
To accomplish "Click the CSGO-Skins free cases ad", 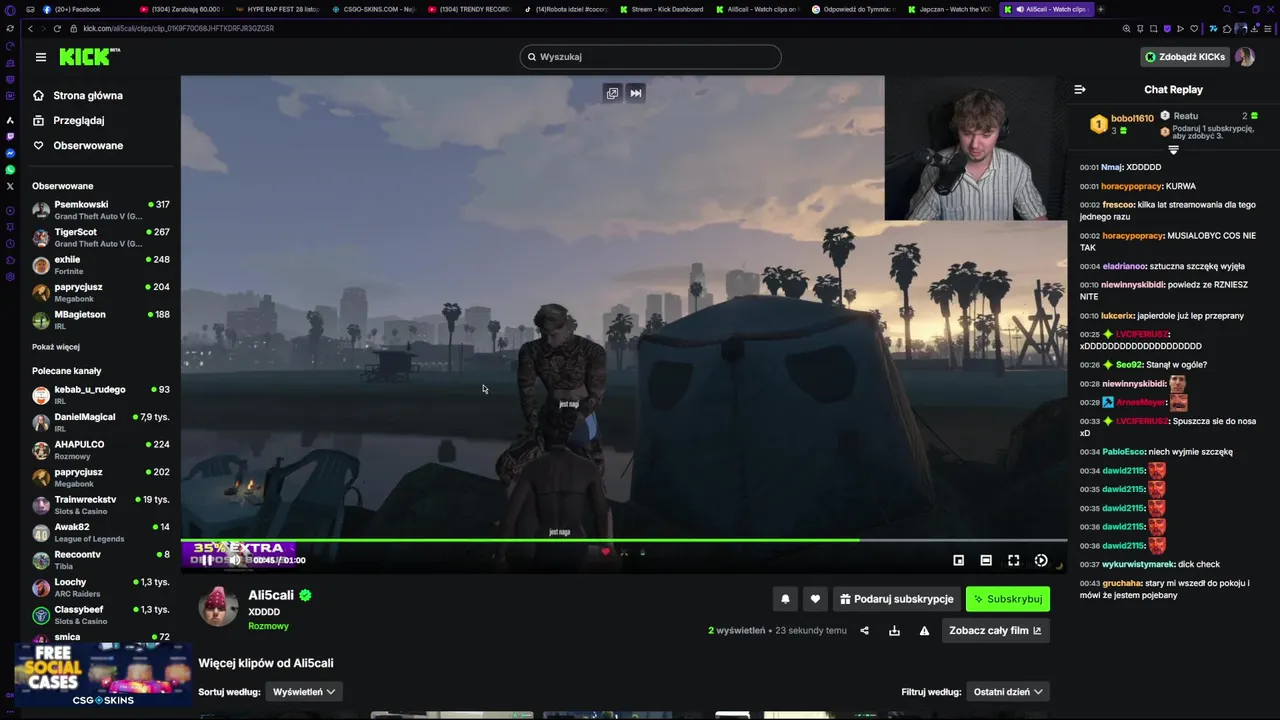I will (x=102, y=675).
